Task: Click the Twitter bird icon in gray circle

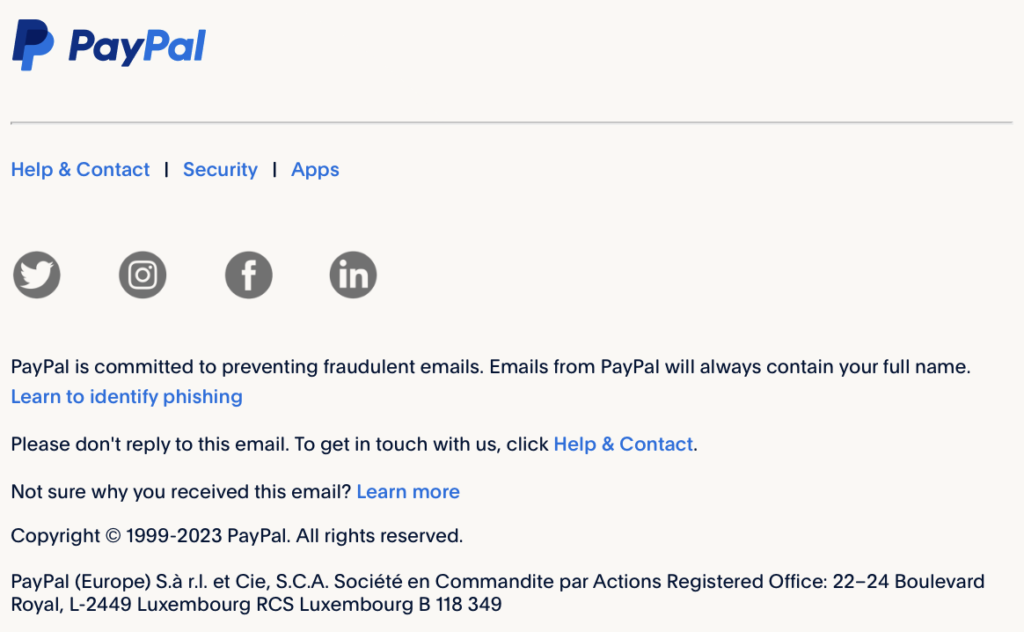Action: coord(36,274)
